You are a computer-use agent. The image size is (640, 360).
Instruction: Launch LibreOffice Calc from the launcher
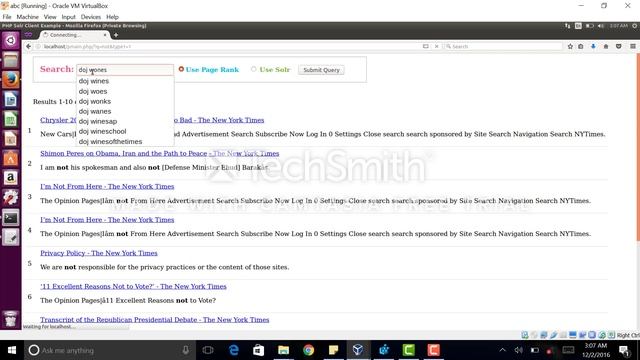[x=11, y=119]
